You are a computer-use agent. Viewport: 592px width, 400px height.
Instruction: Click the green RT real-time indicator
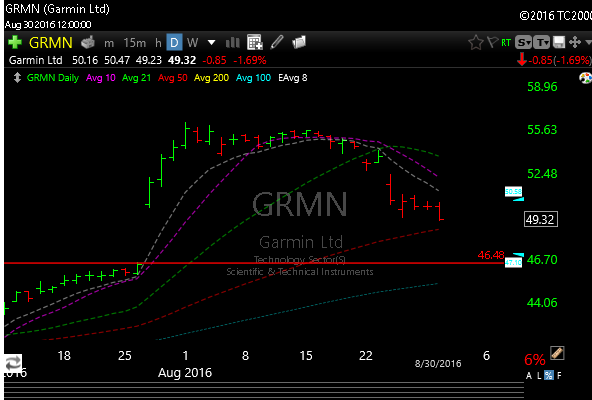[x=506, y=43]
